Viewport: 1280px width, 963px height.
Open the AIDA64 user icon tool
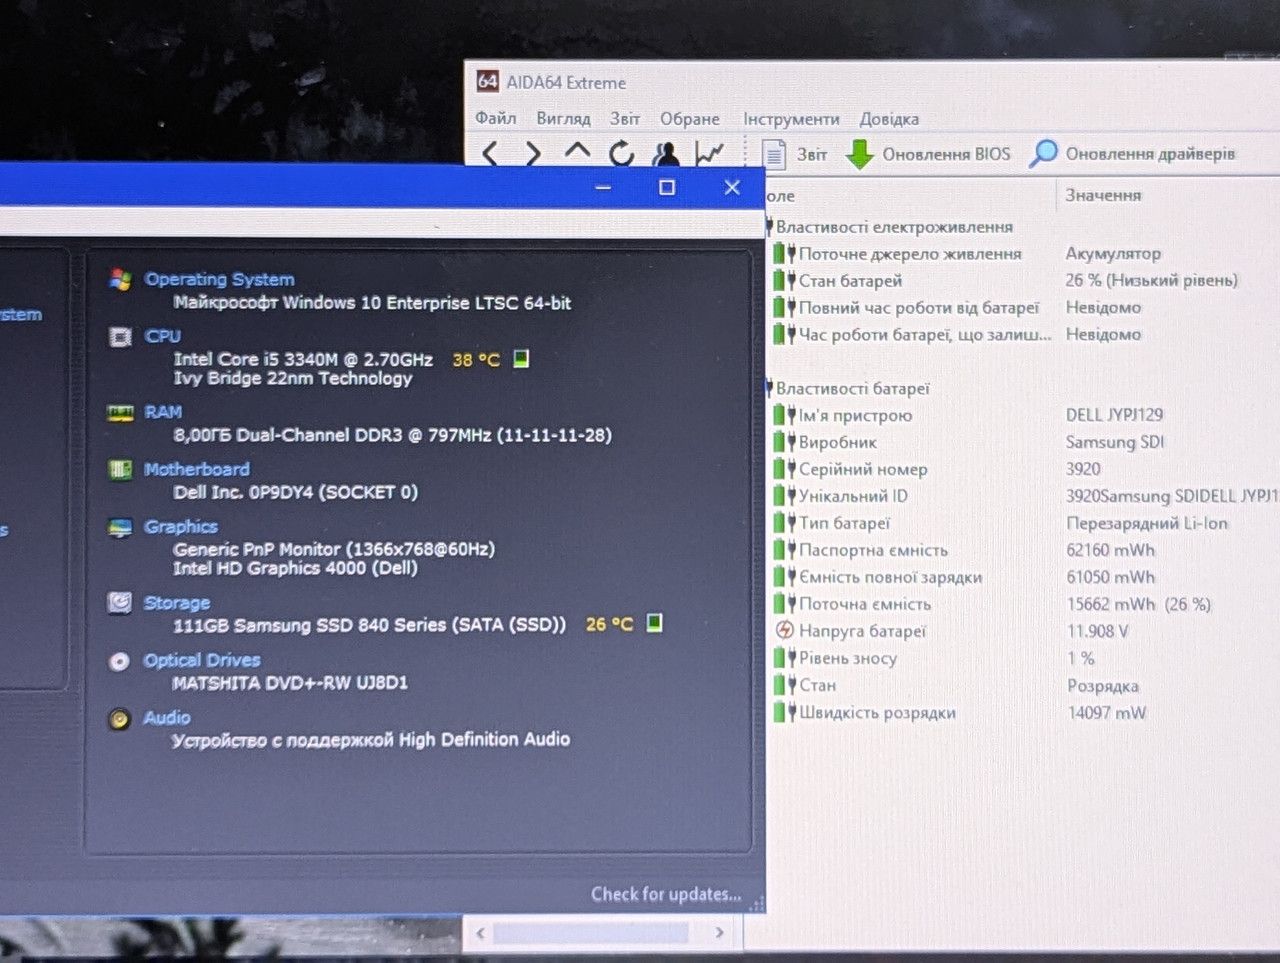tap(665, 153)
